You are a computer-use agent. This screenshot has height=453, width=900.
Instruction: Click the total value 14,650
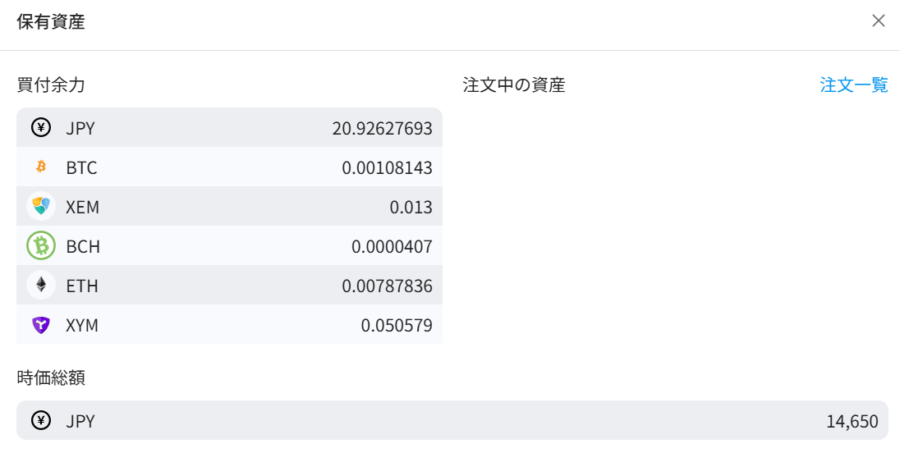851,421
